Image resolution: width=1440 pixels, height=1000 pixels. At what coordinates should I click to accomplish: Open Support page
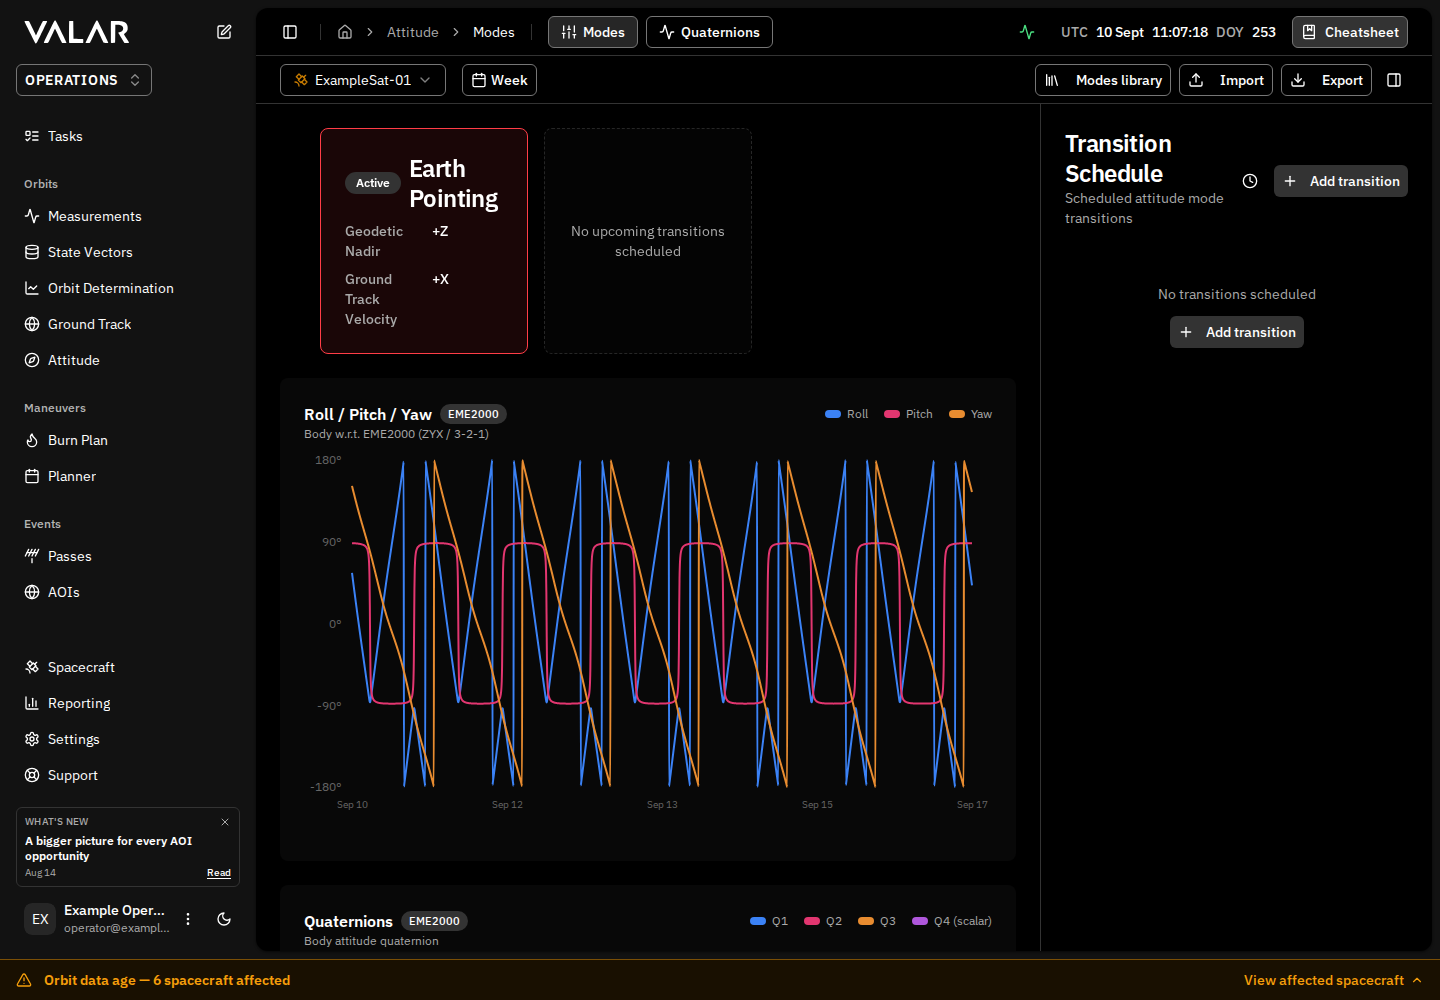pos(128,775)
